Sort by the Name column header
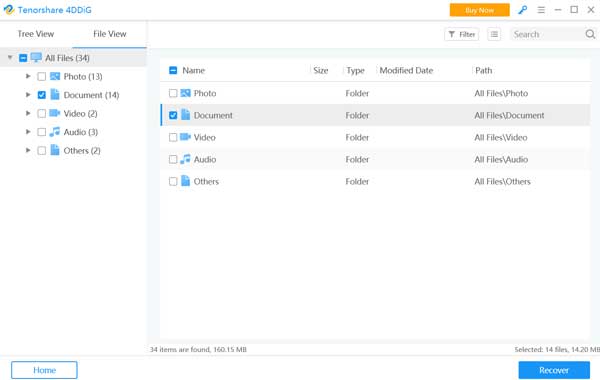600x380 pixels. (193, 70)
